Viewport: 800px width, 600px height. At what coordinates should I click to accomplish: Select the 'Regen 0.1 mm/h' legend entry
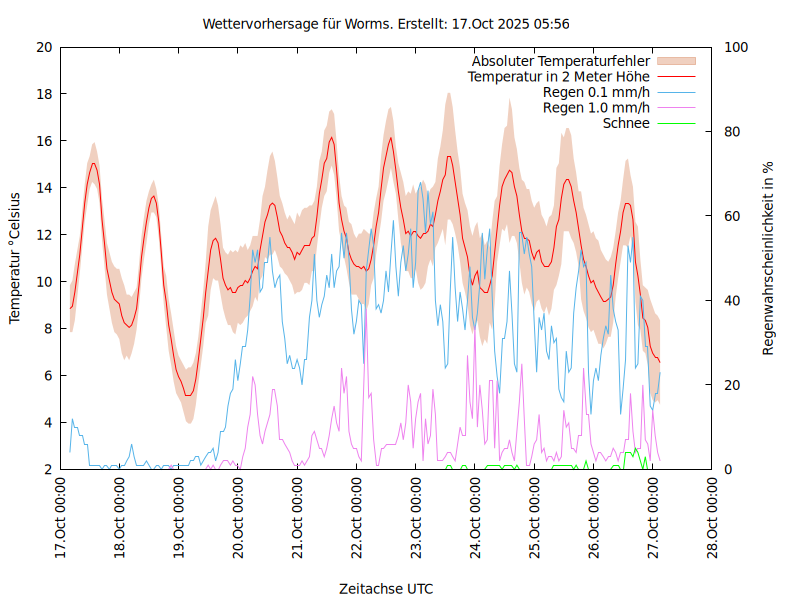(x=596, y=93)
